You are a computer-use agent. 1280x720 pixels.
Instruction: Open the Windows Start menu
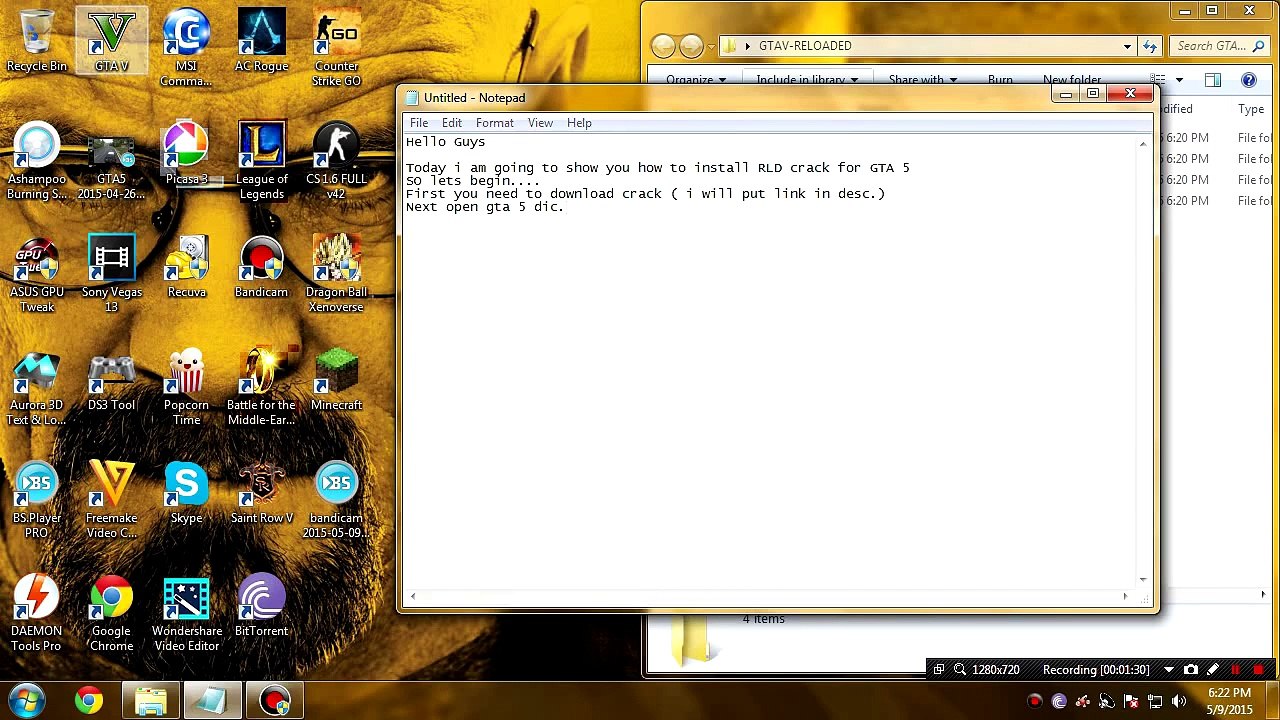pyautogui.click(x=27, y=701)
